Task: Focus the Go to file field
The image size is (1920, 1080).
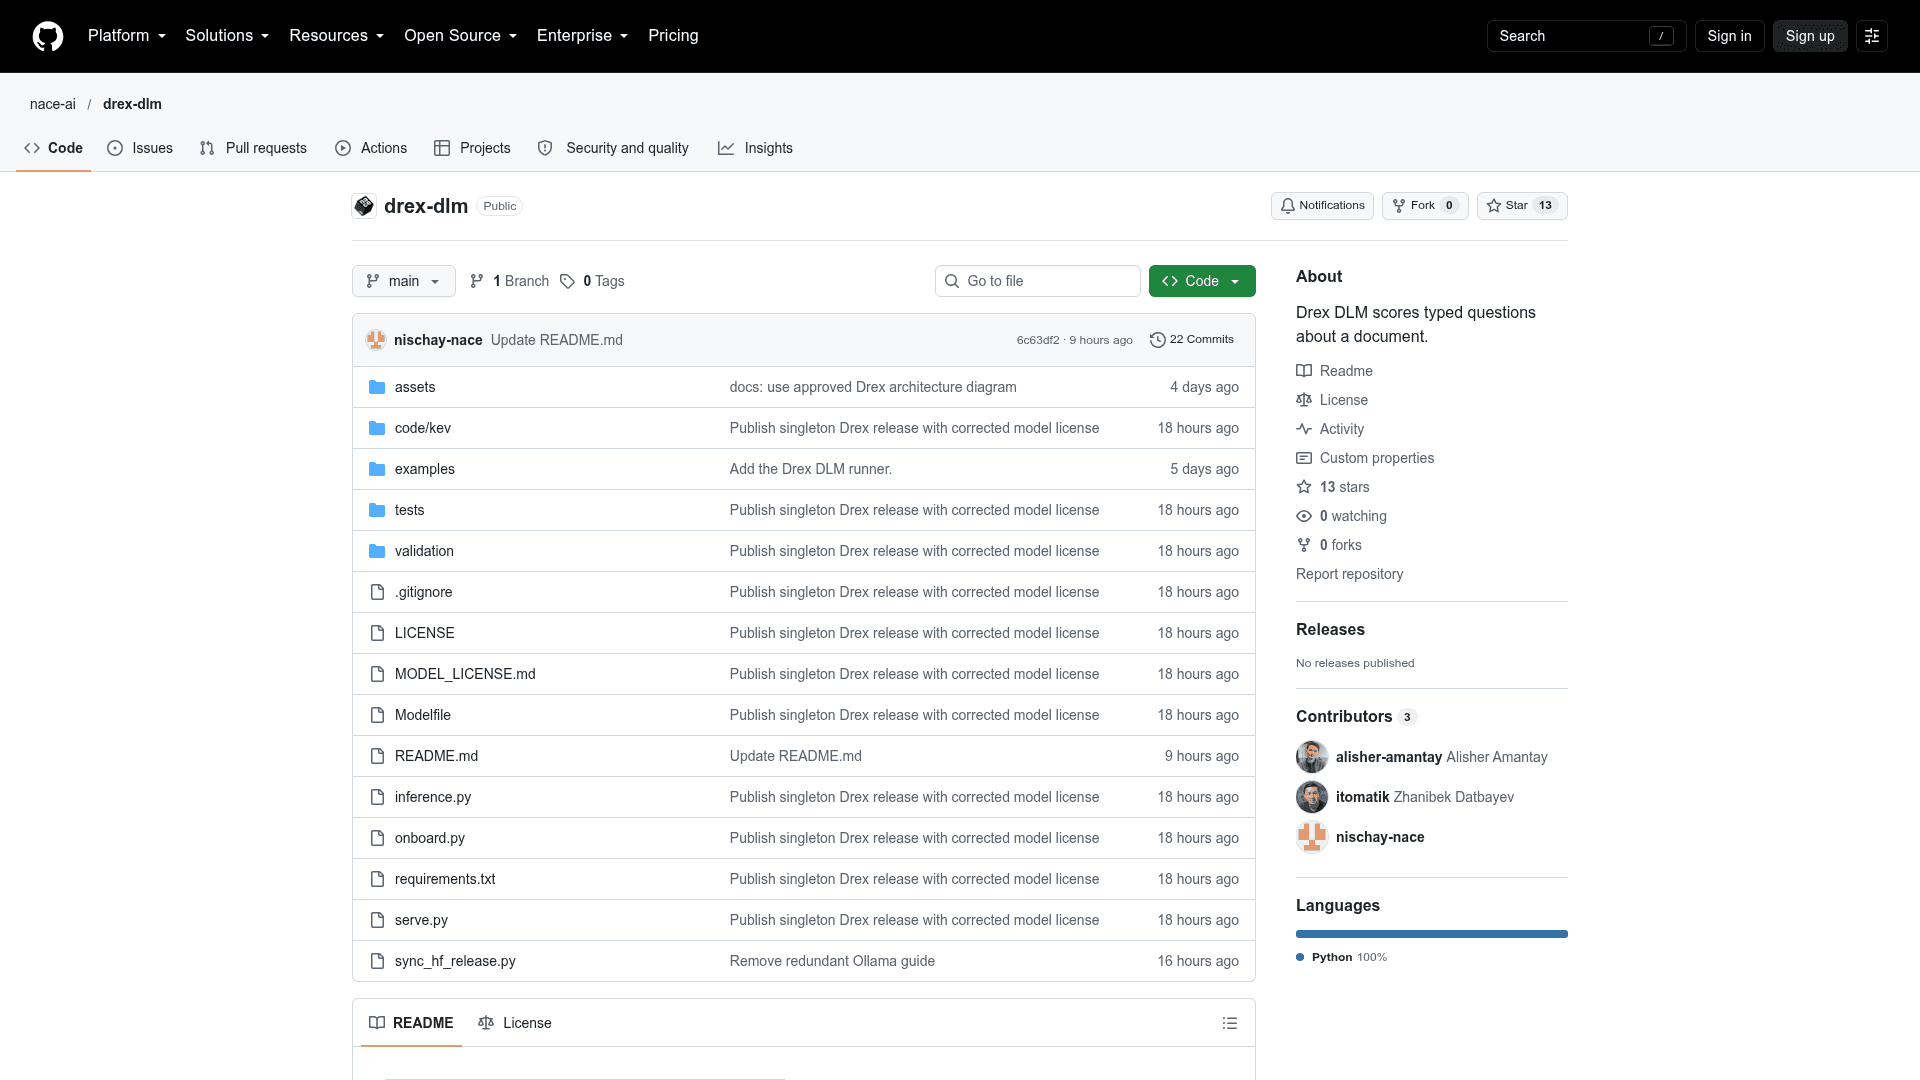Action: (1038, 281)
